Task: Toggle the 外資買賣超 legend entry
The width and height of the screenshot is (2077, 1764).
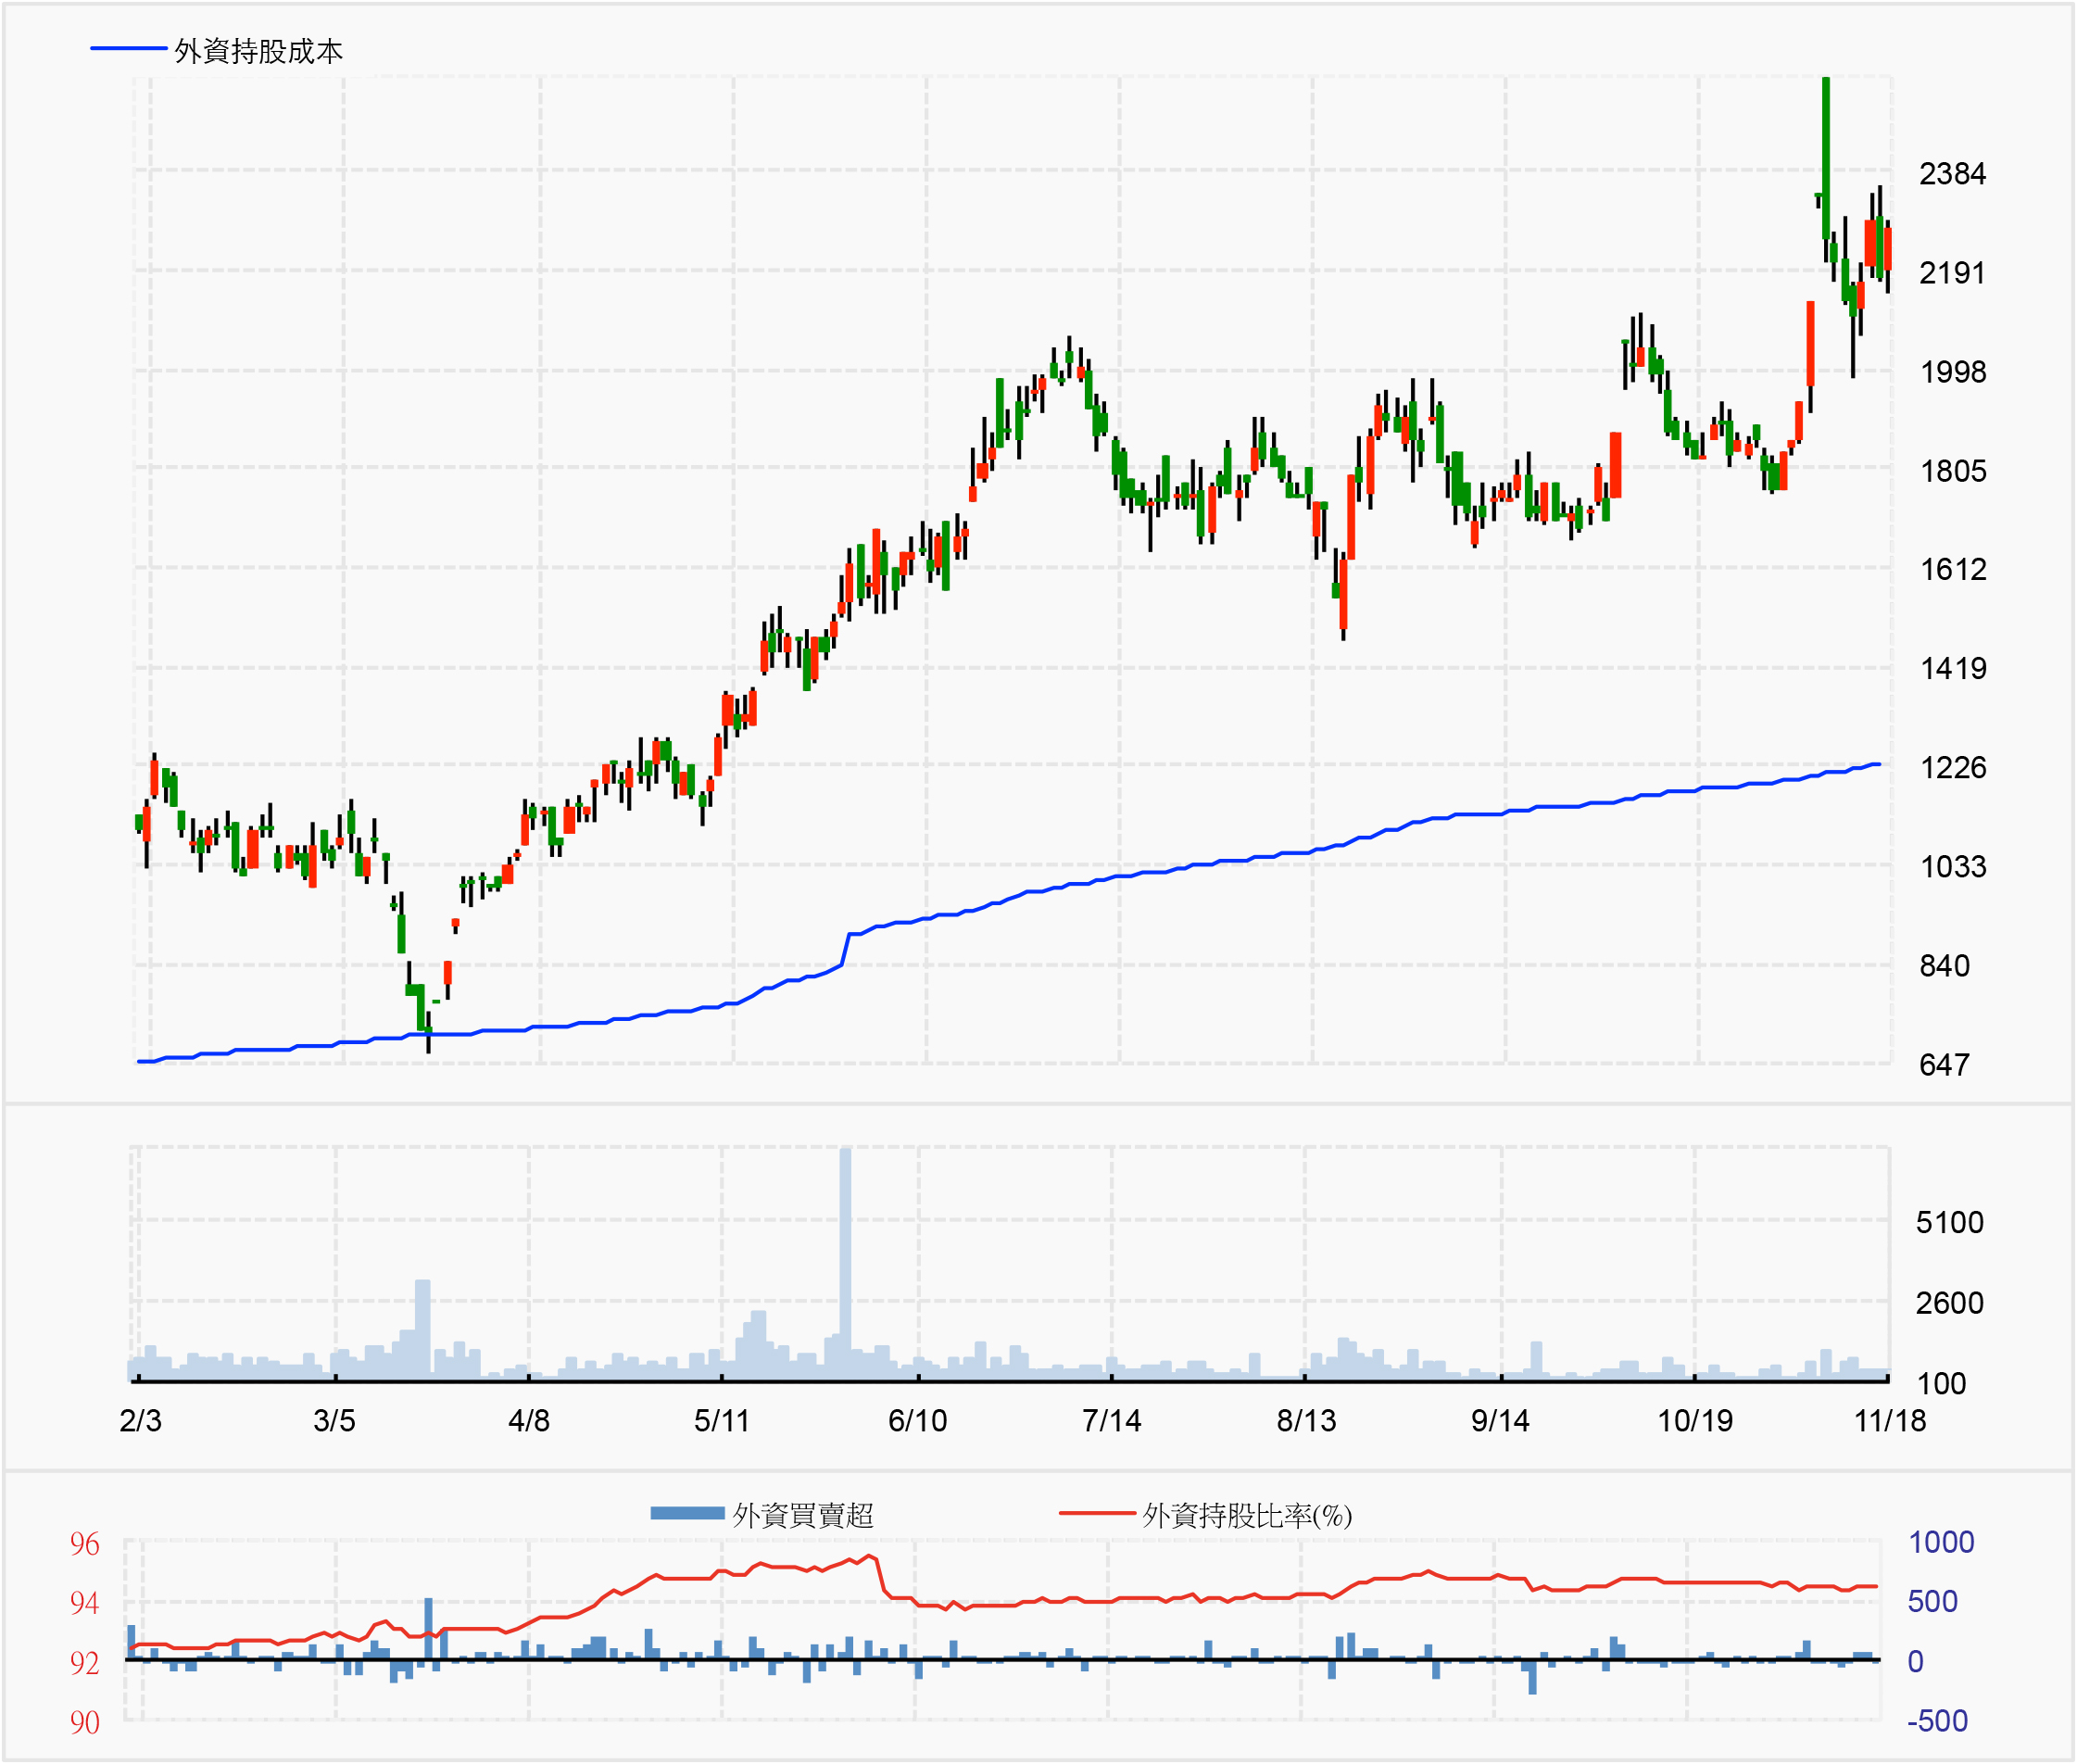Action: [802, 1515]
